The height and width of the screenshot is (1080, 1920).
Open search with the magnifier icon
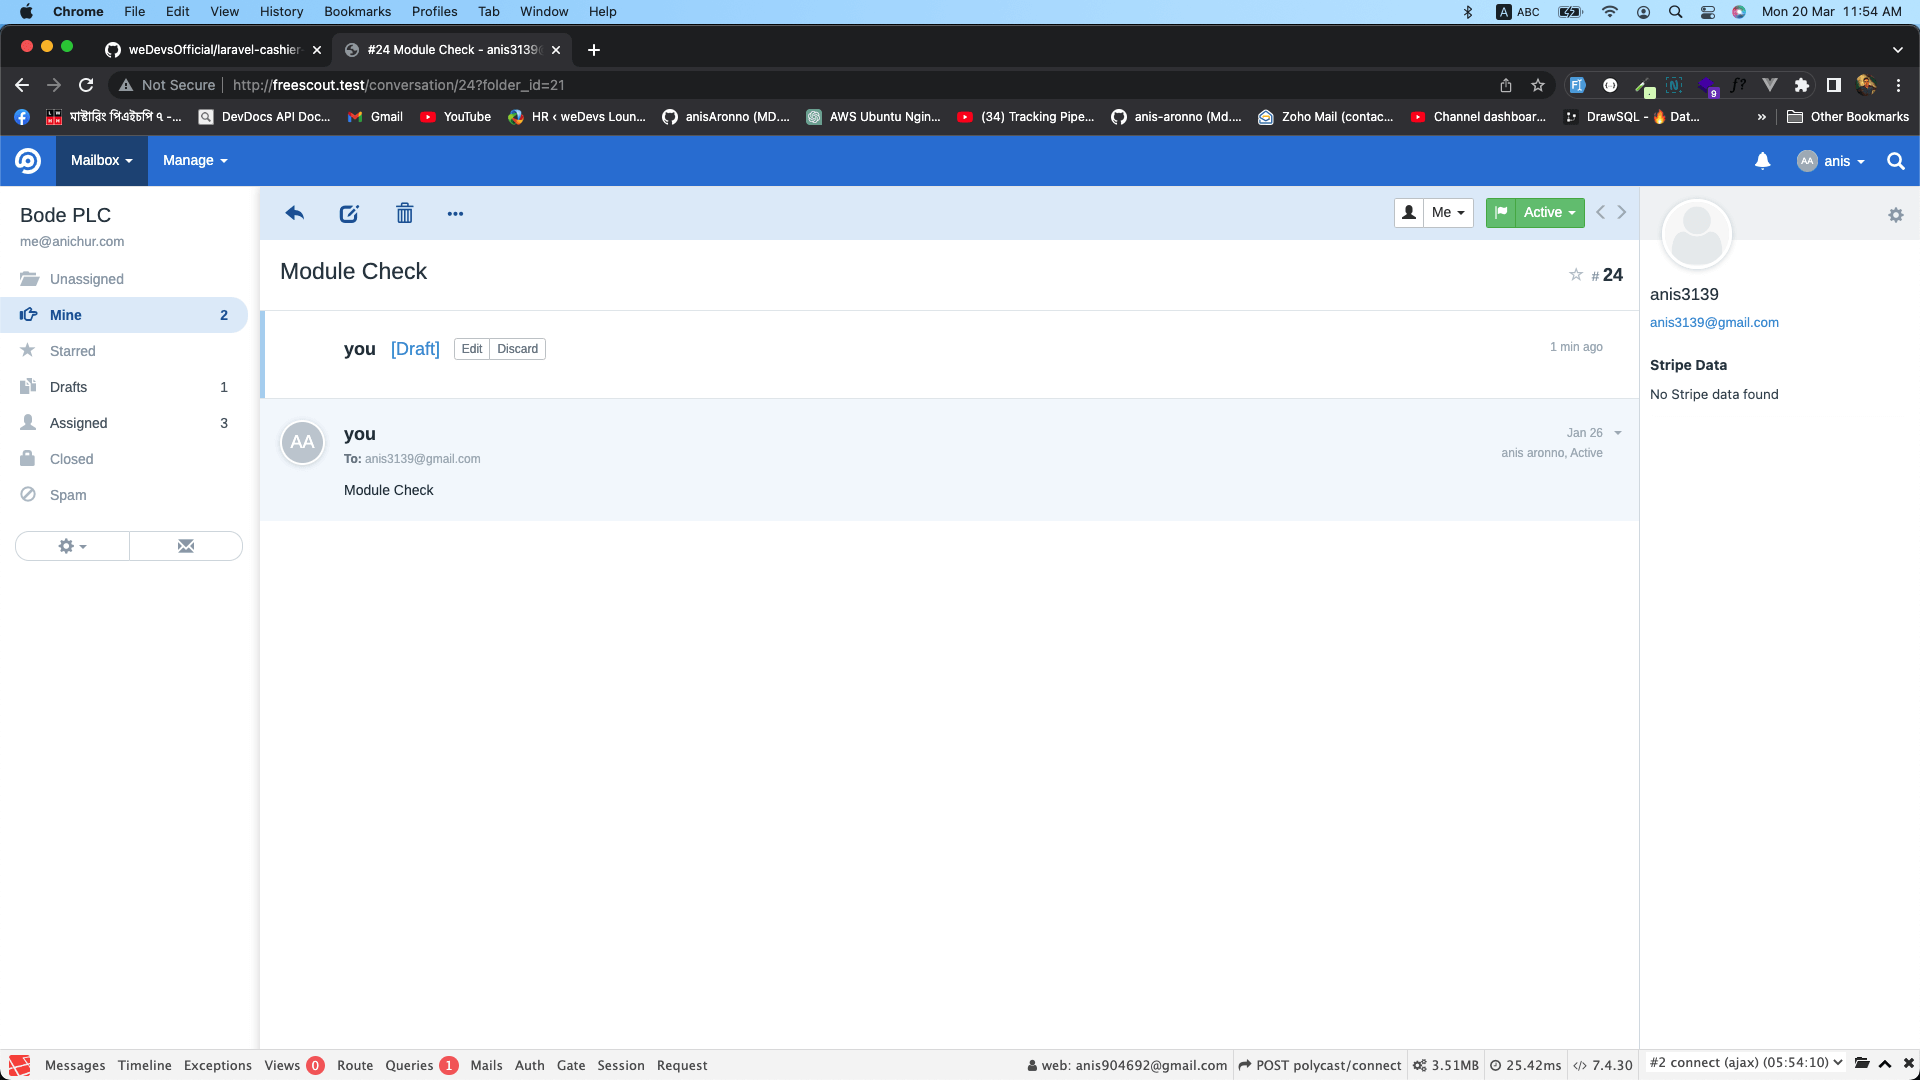(1895, 161)
